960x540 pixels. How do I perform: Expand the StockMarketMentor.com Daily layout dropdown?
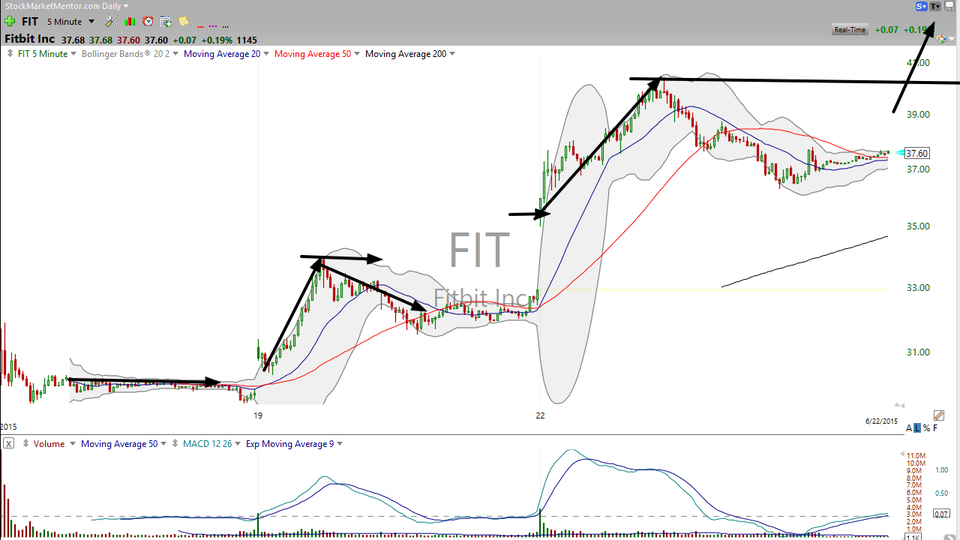[x=126, y=6]
